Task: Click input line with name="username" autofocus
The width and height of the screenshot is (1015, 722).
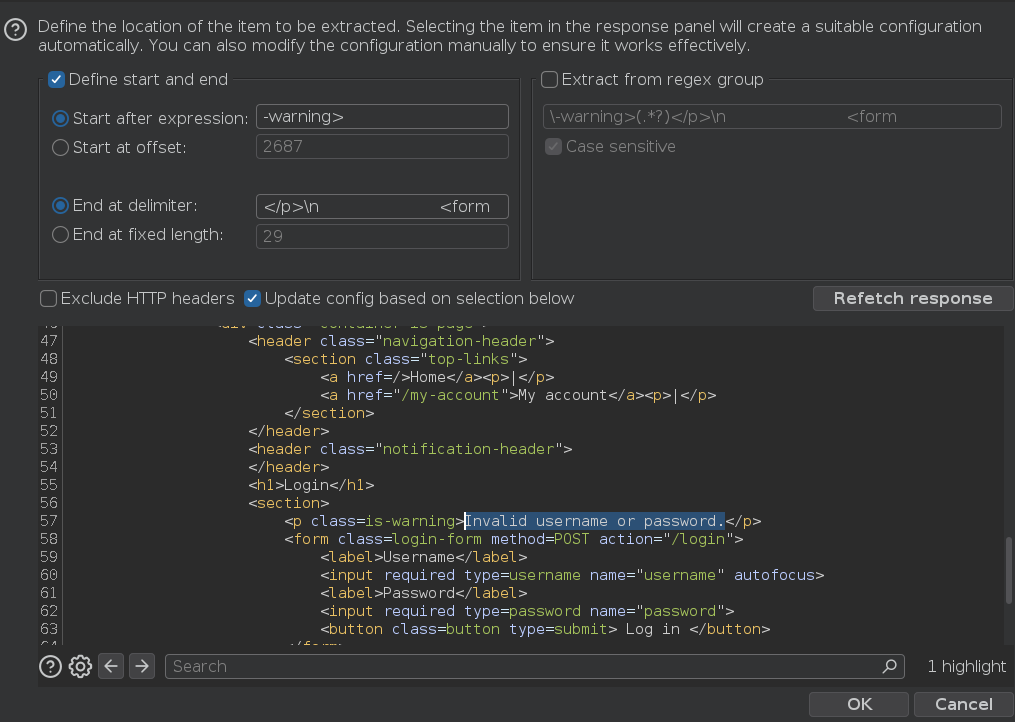Action: [x=572, y=575]
